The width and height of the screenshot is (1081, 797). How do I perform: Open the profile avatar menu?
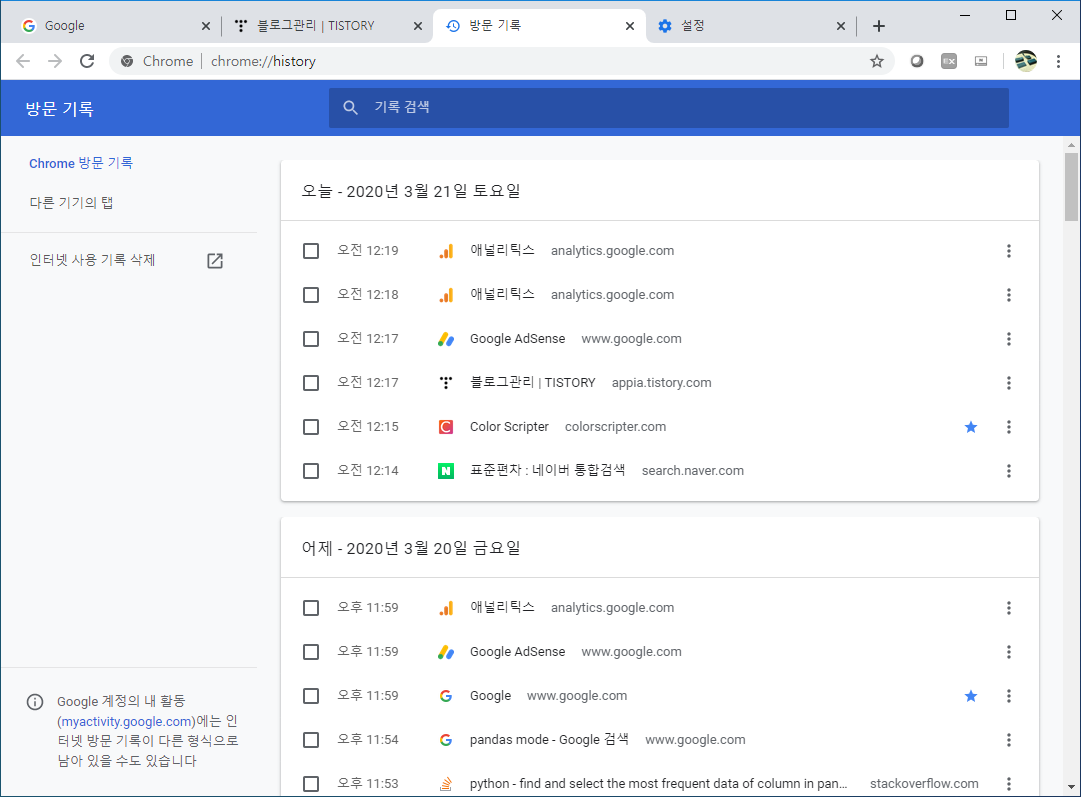(x=1026, y=61)
